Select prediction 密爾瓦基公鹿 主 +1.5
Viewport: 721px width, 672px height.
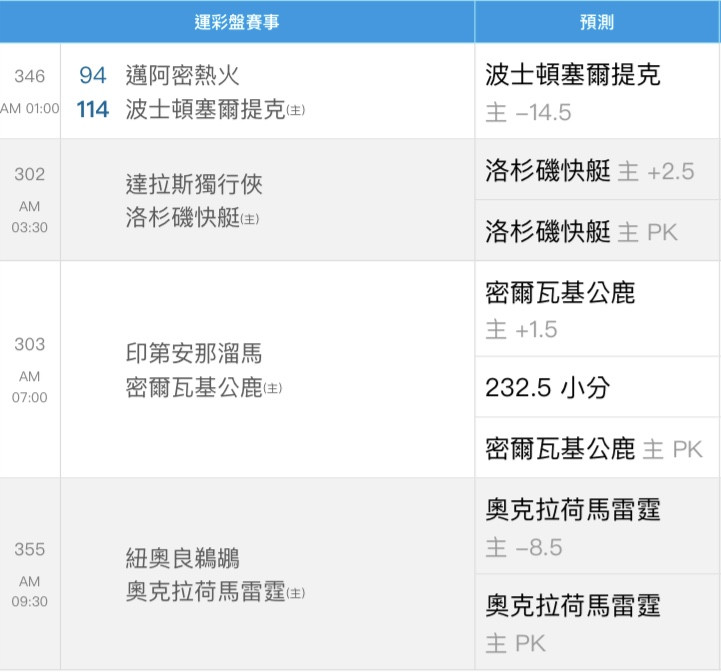pos(597,309)
